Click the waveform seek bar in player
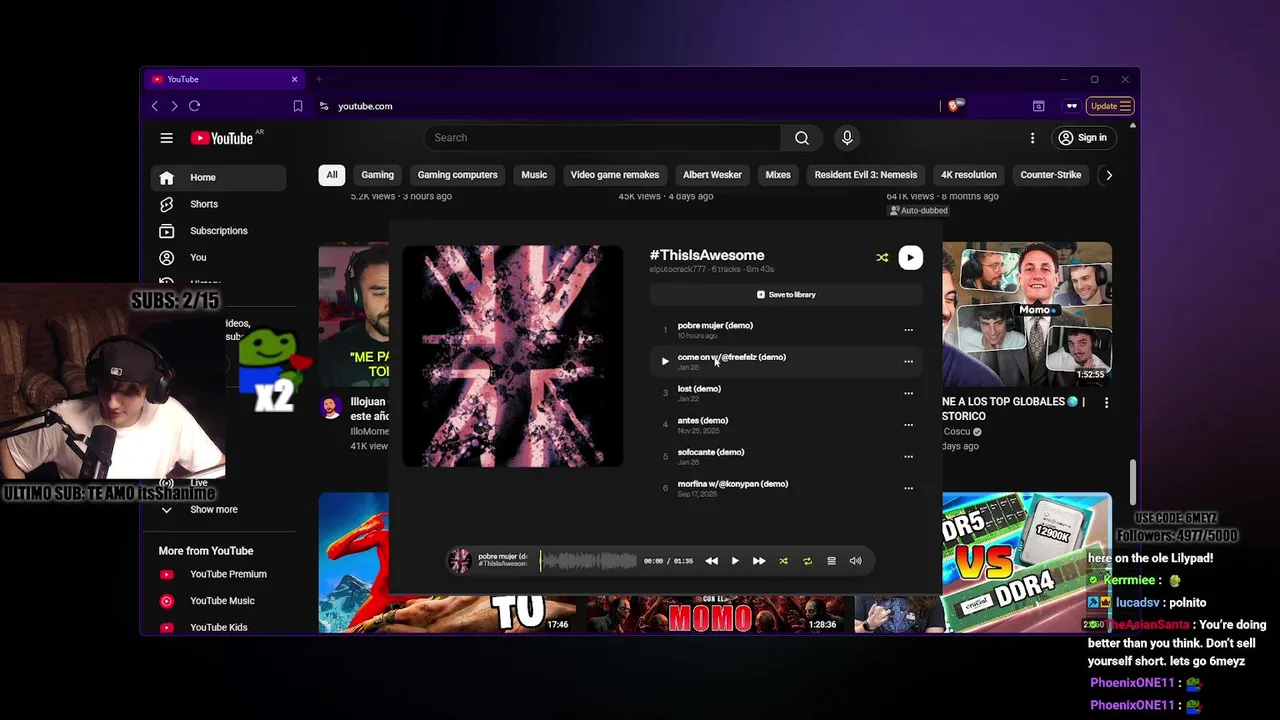 click(x=588, y=561)
